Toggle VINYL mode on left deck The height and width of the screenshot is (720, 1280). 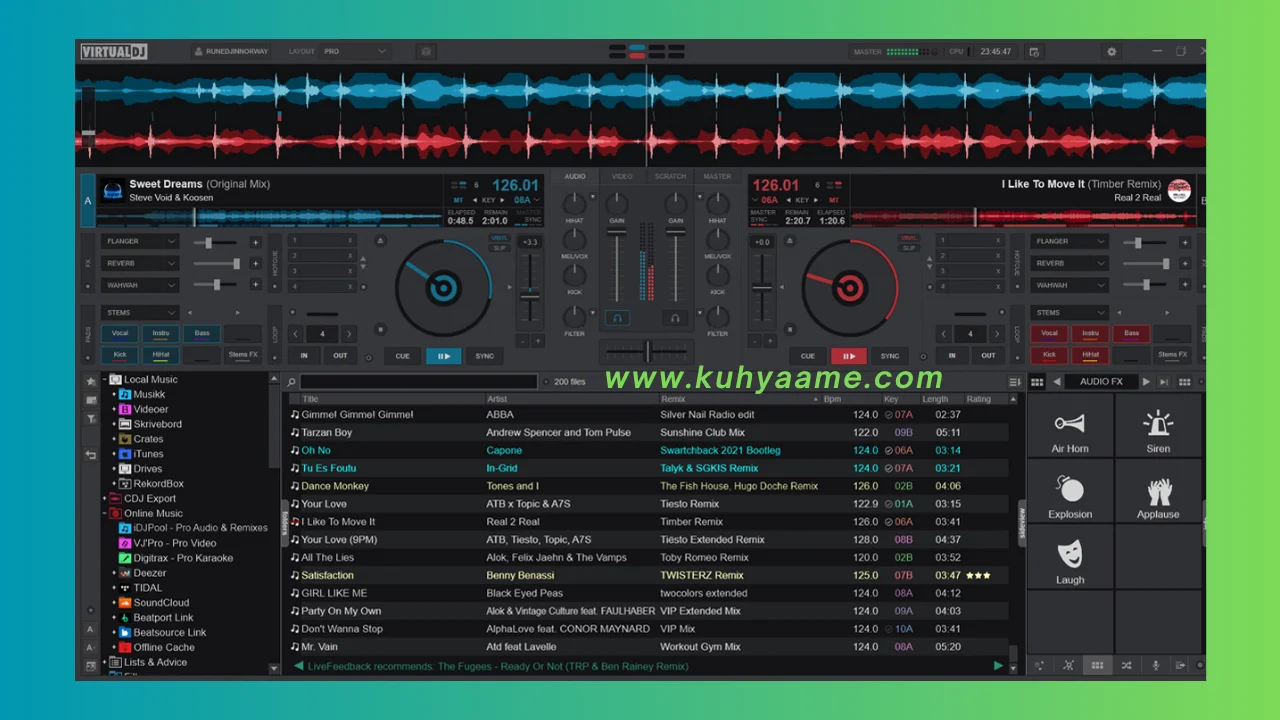point(499,238)
